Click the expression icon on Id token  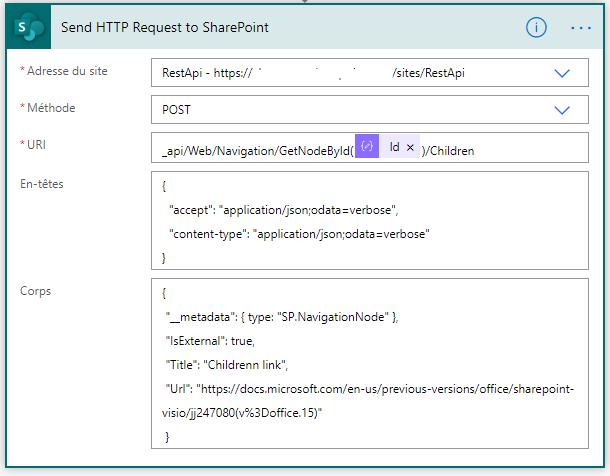367,146
